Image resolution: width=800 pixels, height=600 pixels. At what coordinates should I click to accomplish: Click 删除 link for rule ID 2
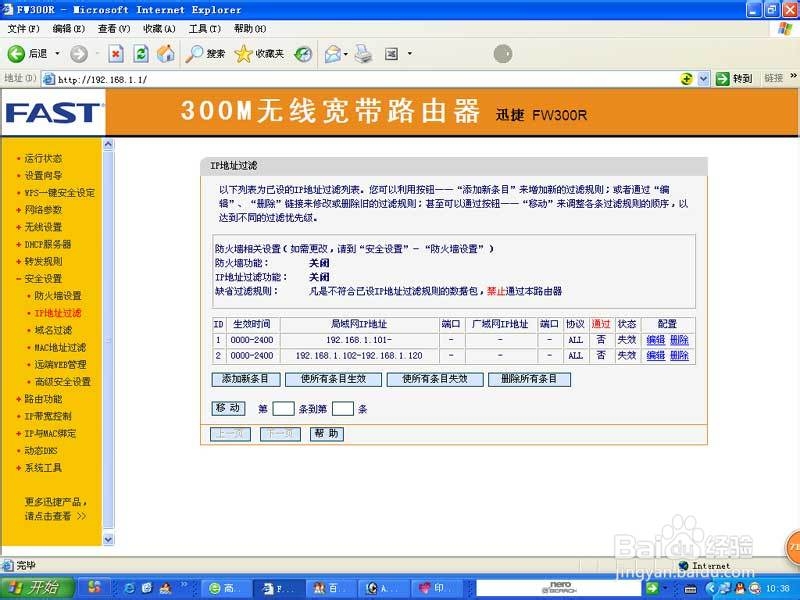pos(679,356)
